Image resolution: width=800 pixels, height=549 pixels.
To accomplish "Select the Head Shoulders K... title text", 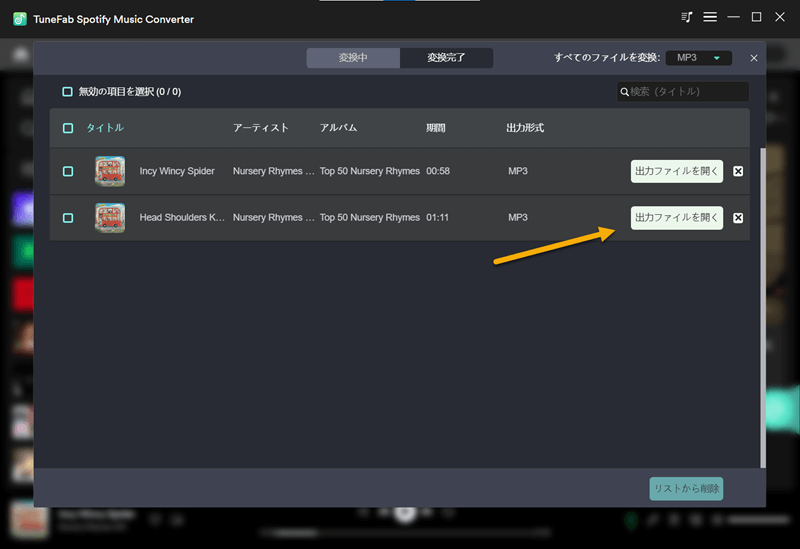I will (182, 217).
